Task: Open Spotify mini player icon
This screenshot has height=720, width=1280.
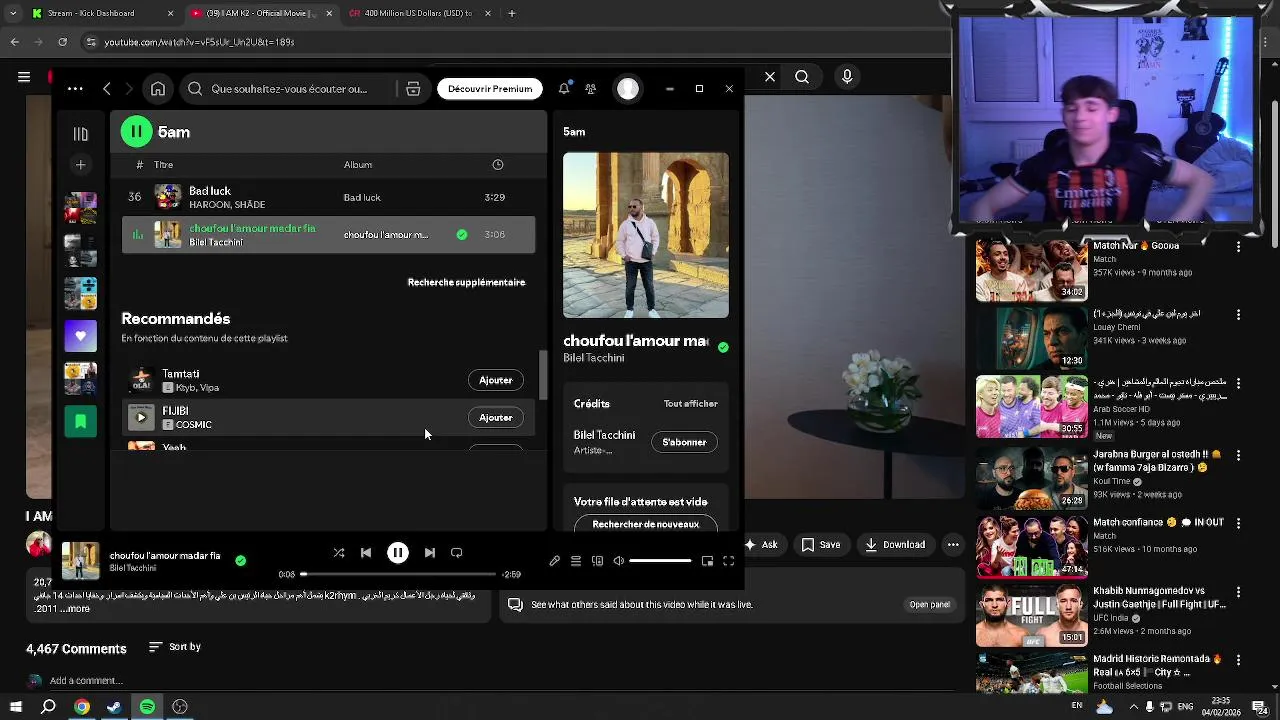Action: click(x=707, y=561)
